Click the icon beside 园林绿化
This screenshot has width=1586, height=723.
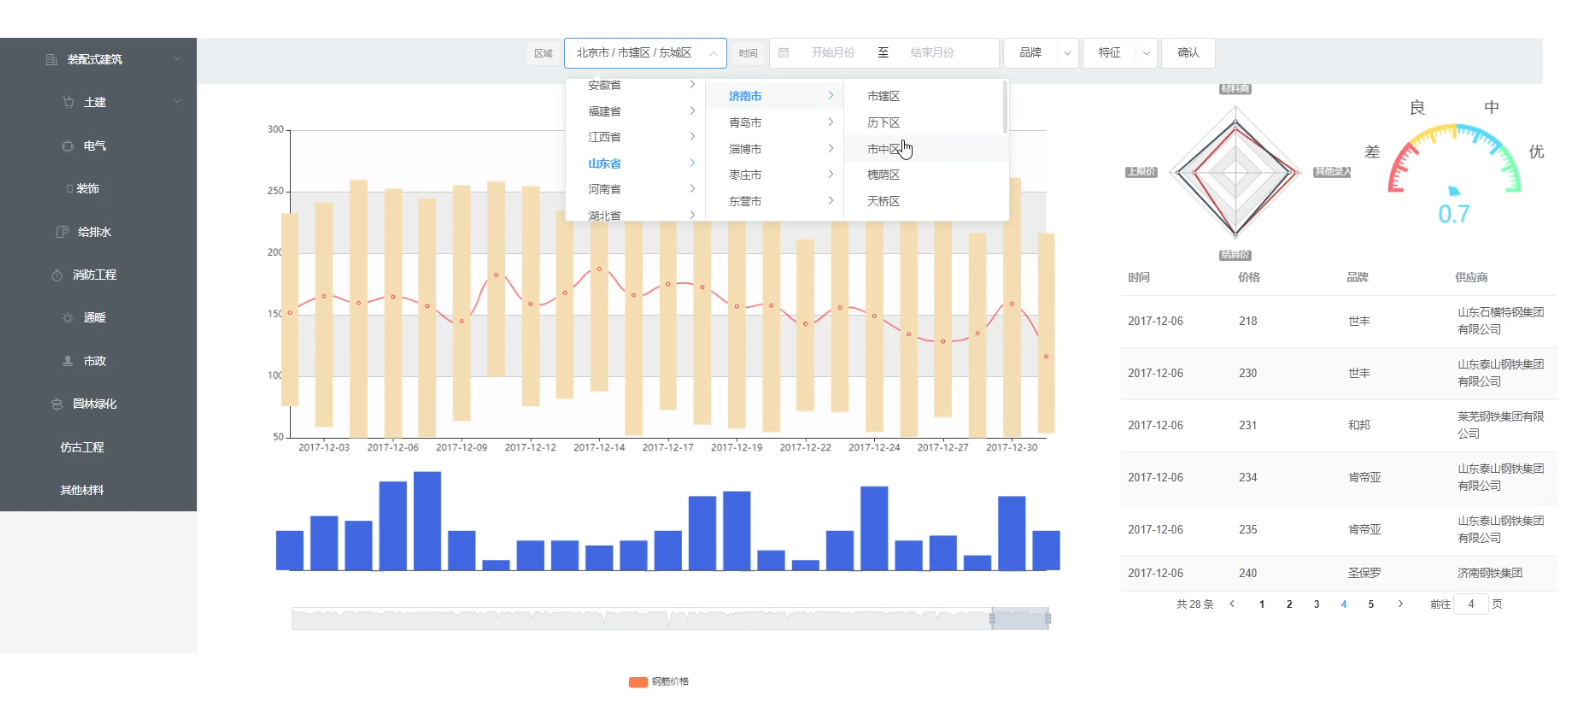point(57,404)
